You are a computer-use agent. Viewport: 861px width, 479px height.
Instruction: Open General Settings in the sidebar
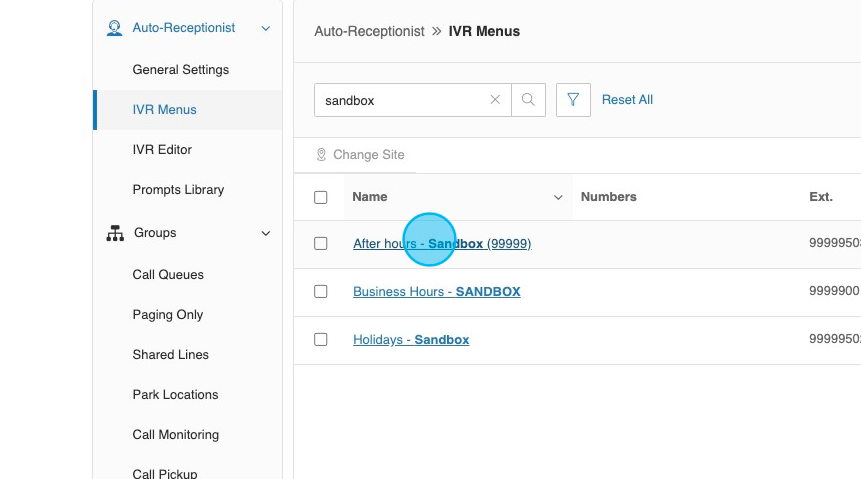(181, 70)
